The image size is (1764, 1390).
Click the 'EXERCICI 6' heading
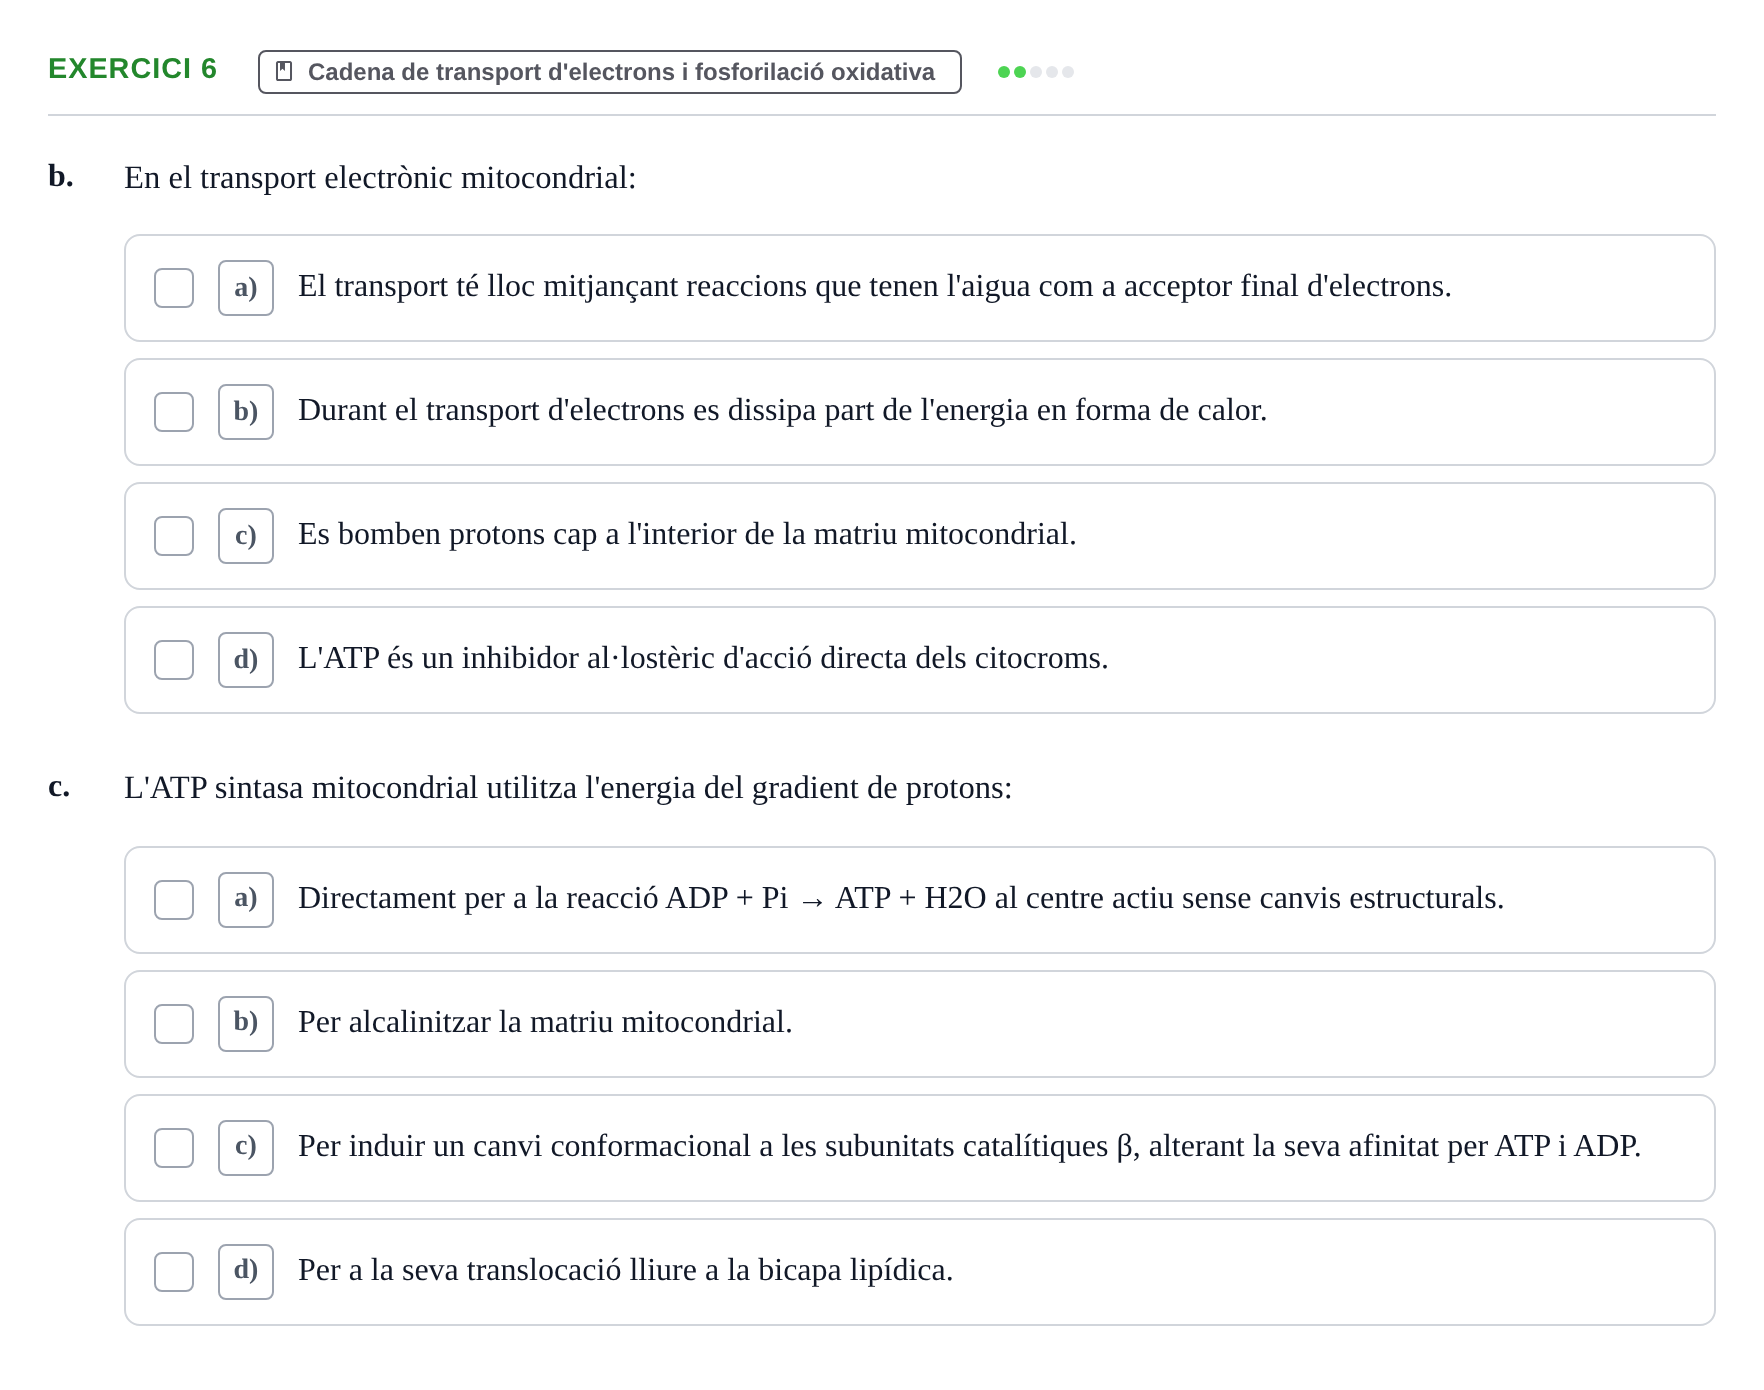tap(132, 68)
